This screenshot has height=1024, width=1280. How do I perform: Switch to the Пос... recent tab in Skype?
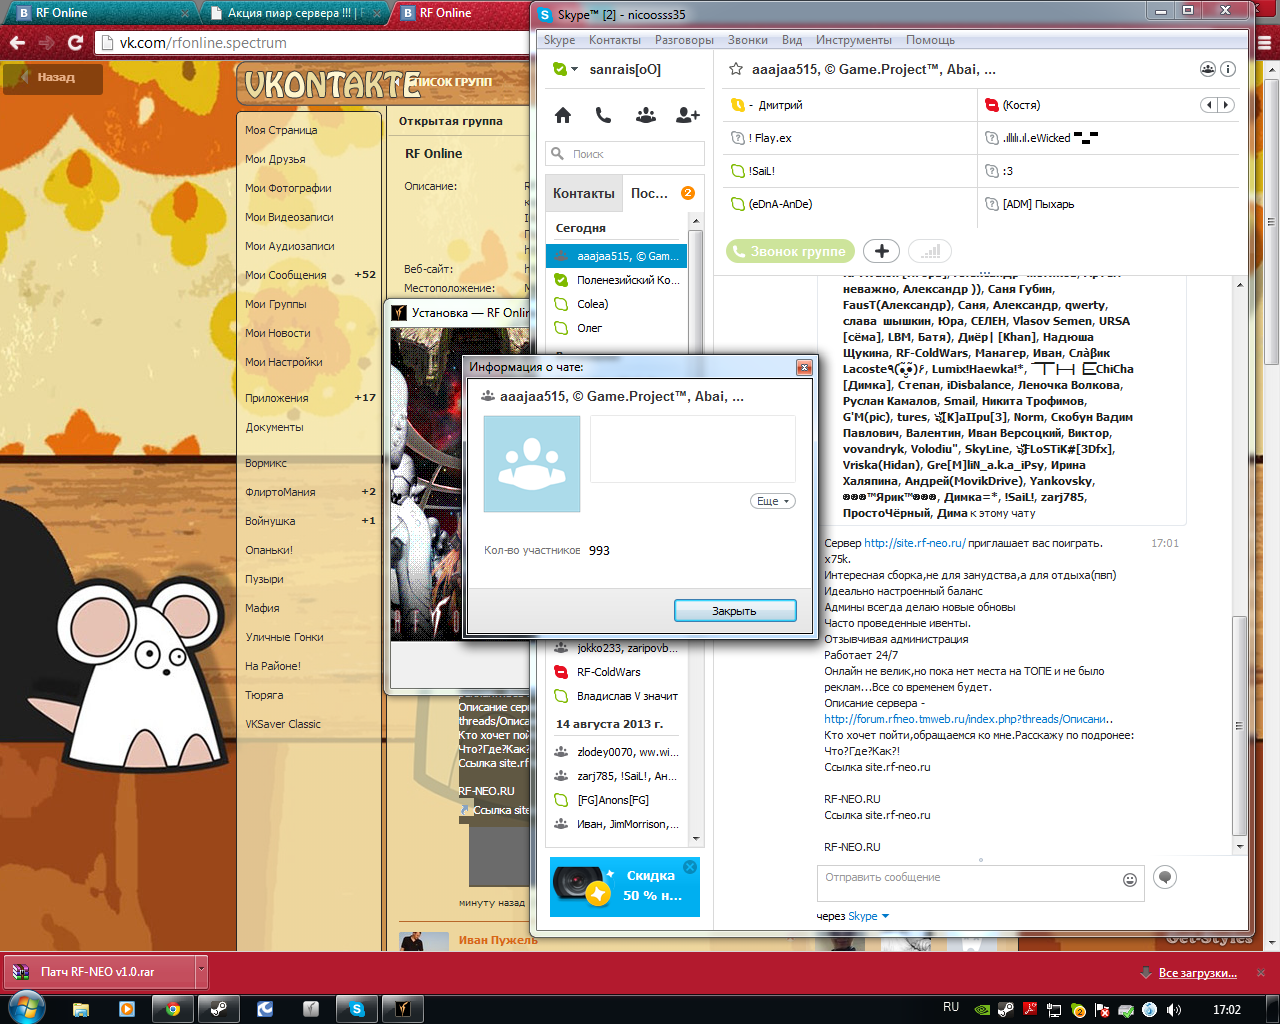coord(661,193)
